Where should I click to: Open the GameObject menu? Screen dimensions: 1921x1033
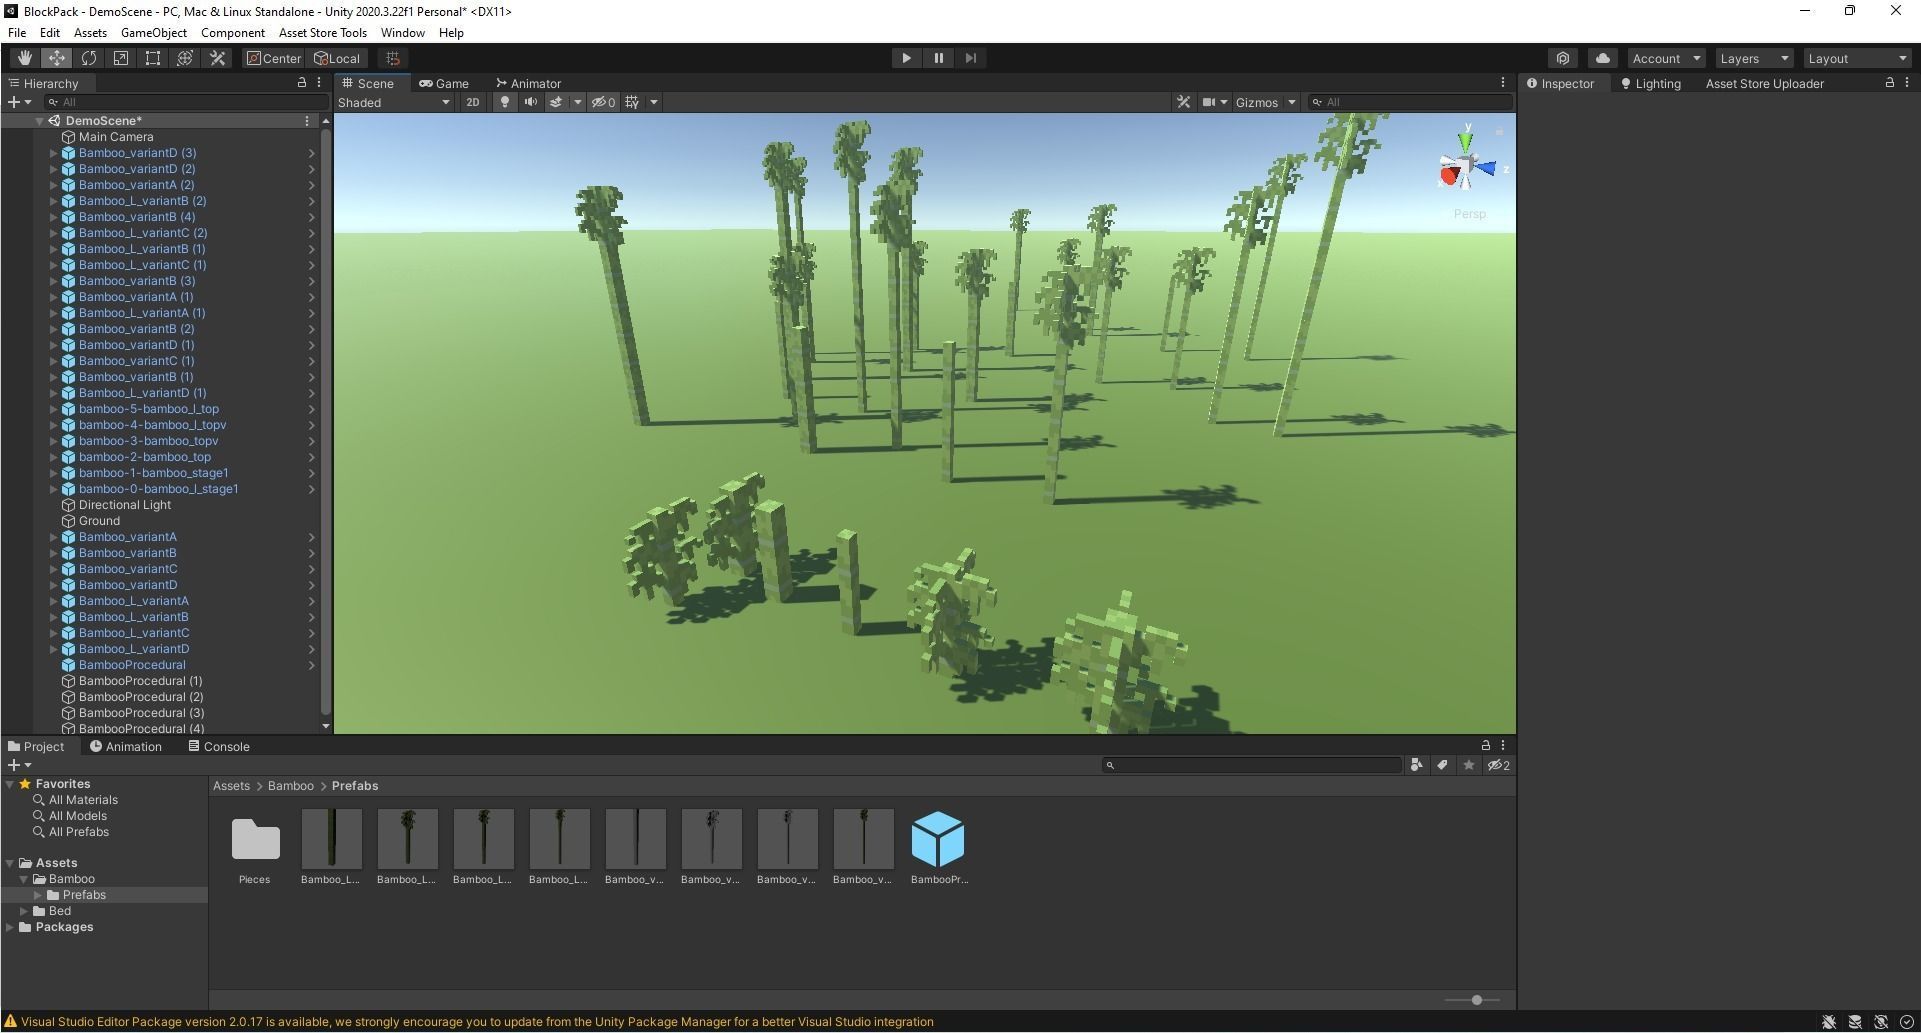153,32
